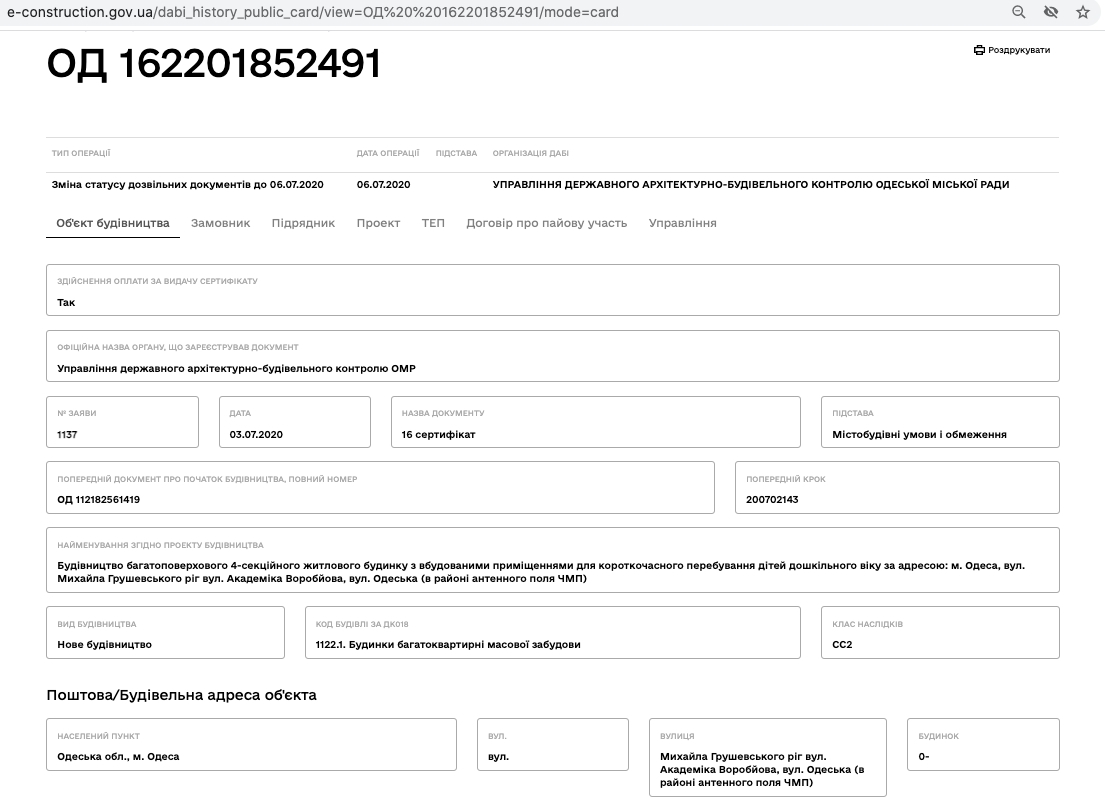
Task: Click the 'вул.' street type value
Action: [498, 757]
